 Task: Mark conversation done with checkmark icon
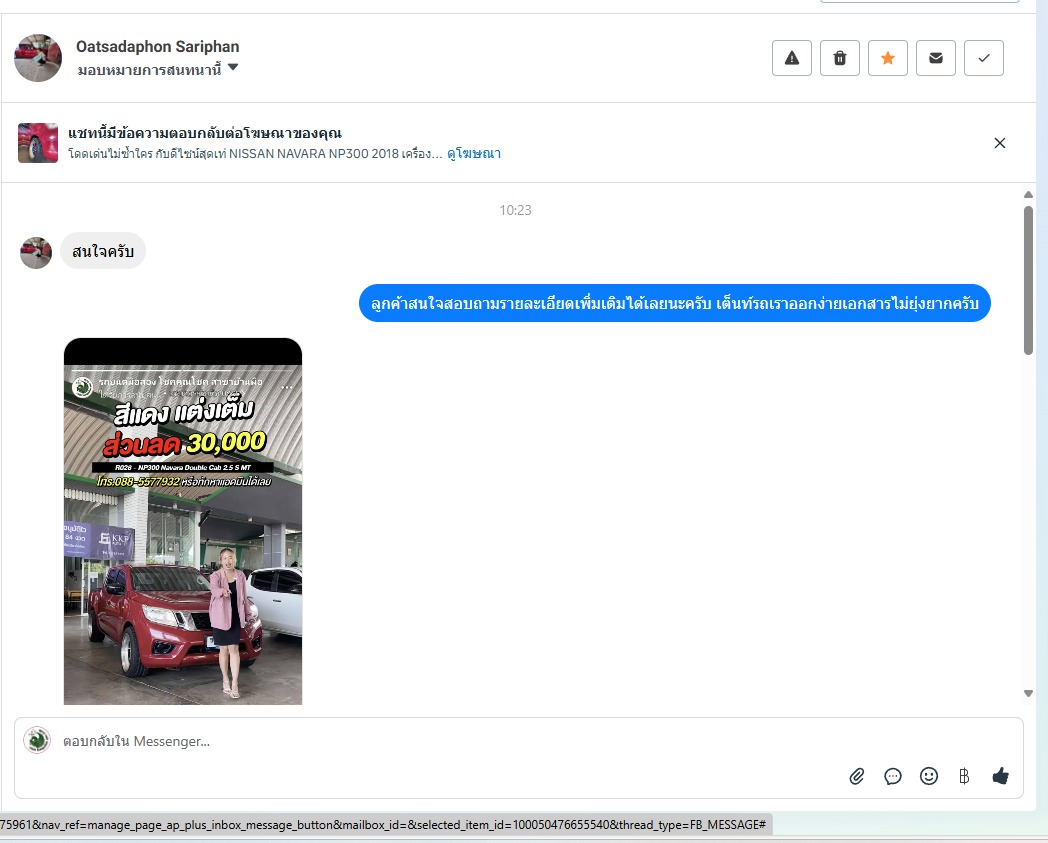984,58
